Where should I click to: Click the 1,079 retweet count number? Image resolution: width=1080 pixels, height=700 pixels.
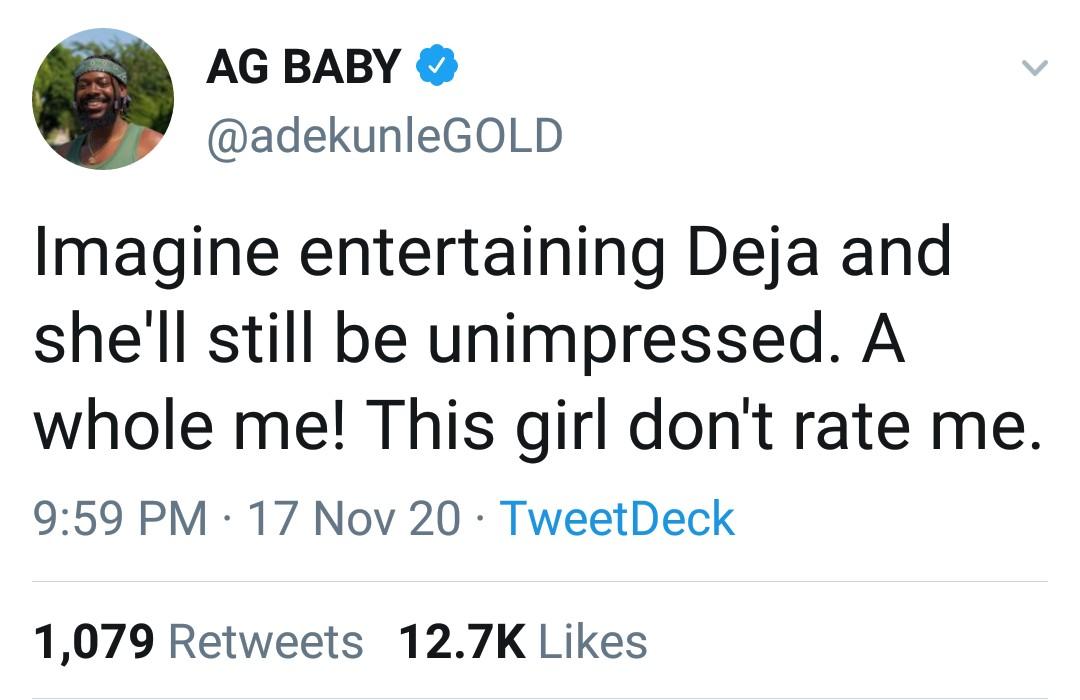tap(94, 641)
